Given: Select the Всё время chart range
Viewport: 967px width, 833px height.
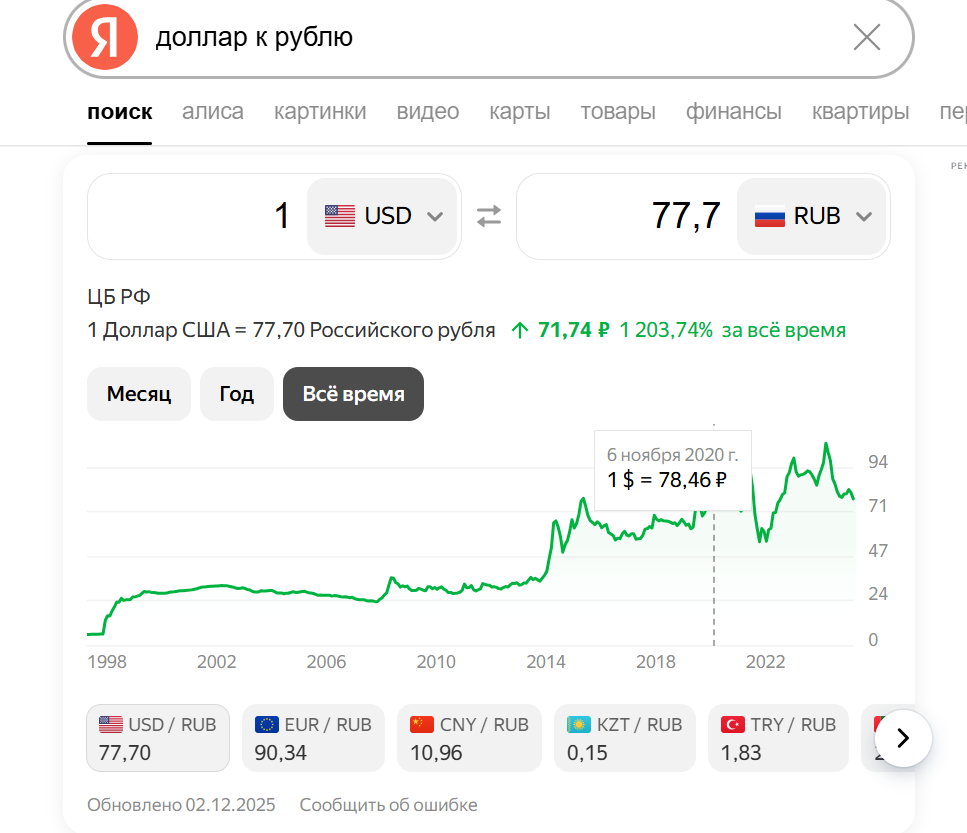Looking at the screenshot, I should point(353,394).
